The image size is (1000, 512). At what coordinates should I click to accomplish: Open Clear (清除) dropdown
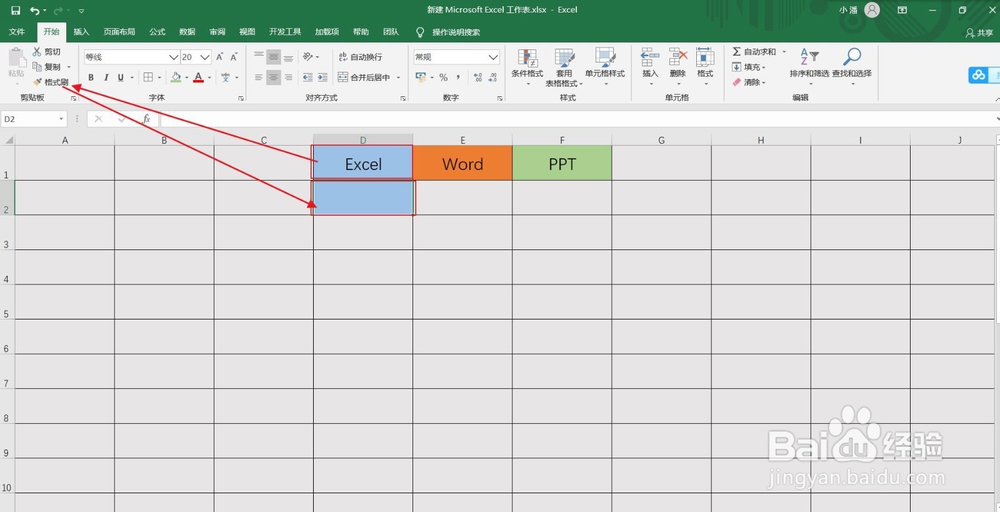pyautogui.click(x=749, y=82)
